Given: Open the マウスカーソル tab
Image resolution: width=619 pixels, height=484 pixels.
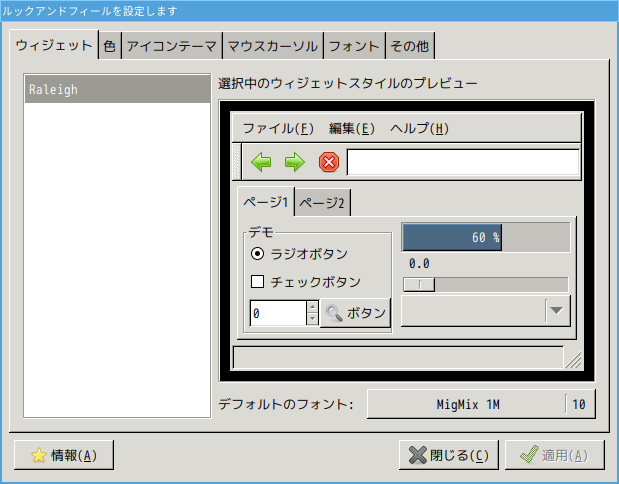Looking at the screenshot, I should (273, 46).
